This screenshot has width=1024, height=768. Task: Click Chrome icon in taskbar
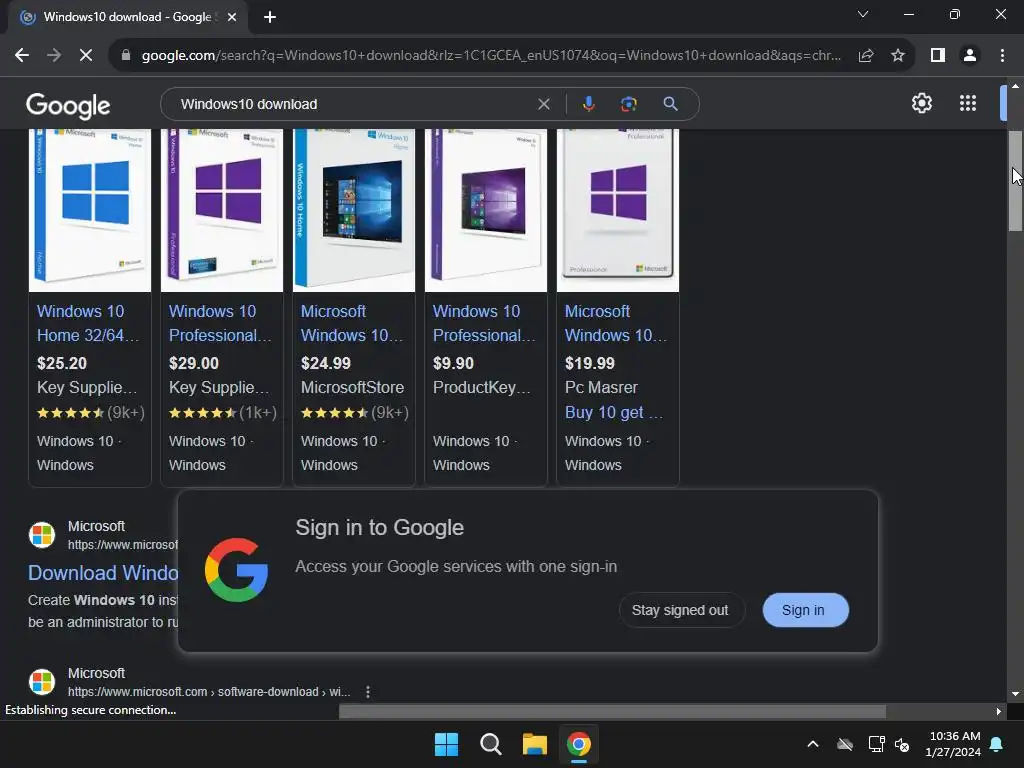(x=579, y=744)
